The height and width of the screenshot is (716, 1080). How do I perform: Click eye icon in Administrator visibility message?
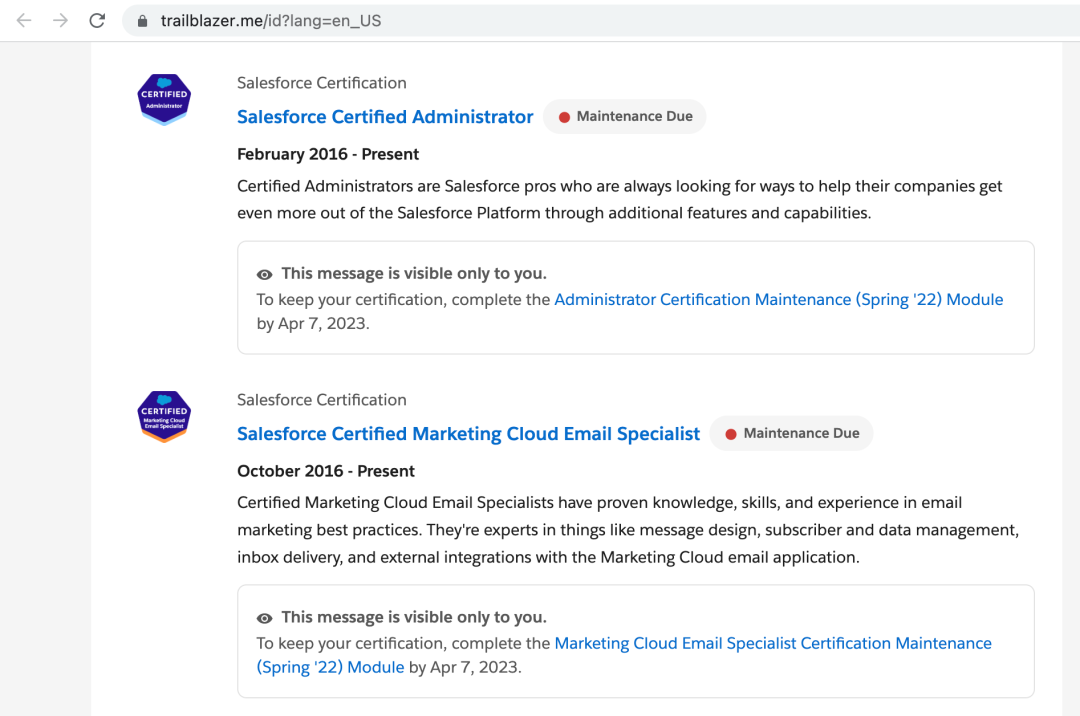click(264, 275)
